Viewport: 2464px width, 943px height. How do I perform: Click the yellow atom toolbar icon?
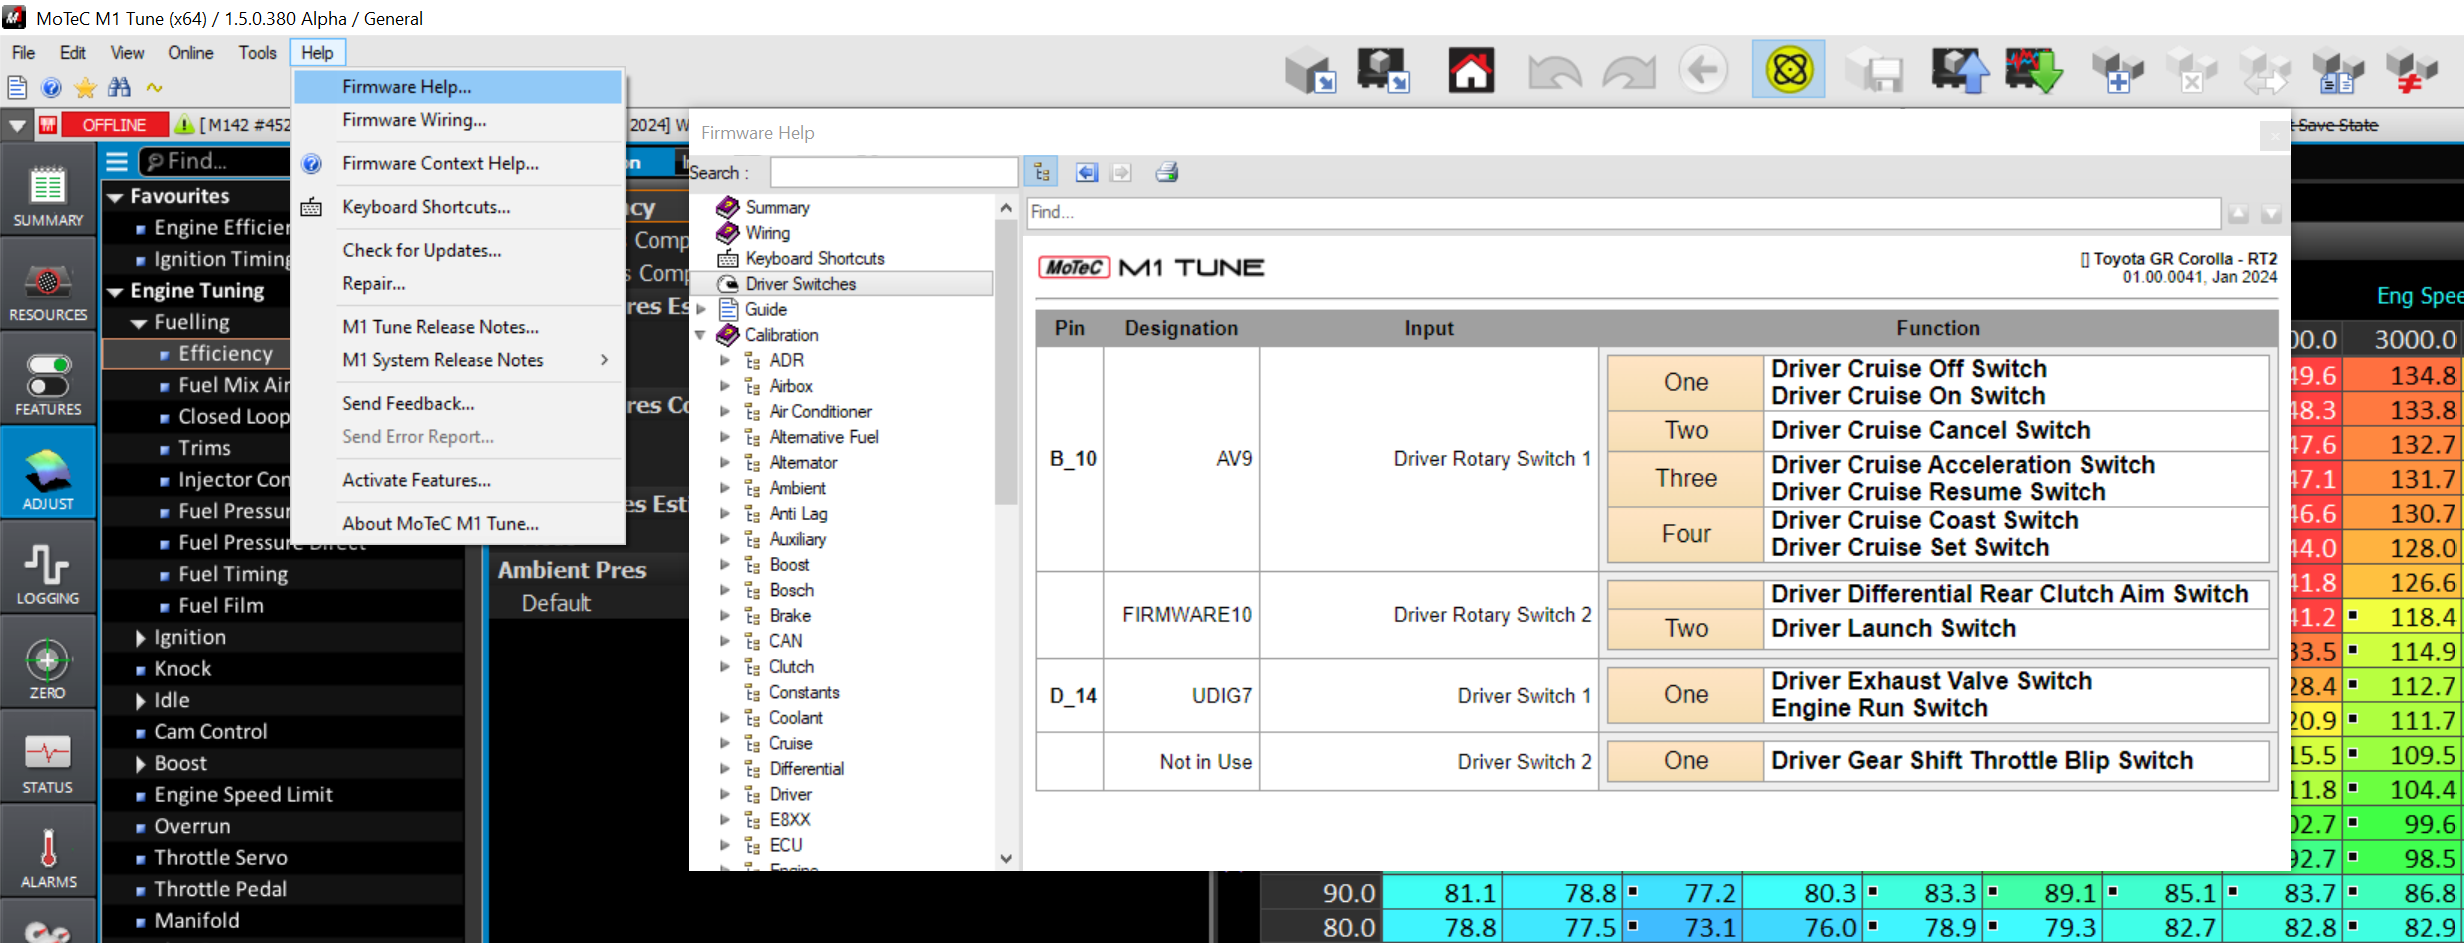(1788, 70)
